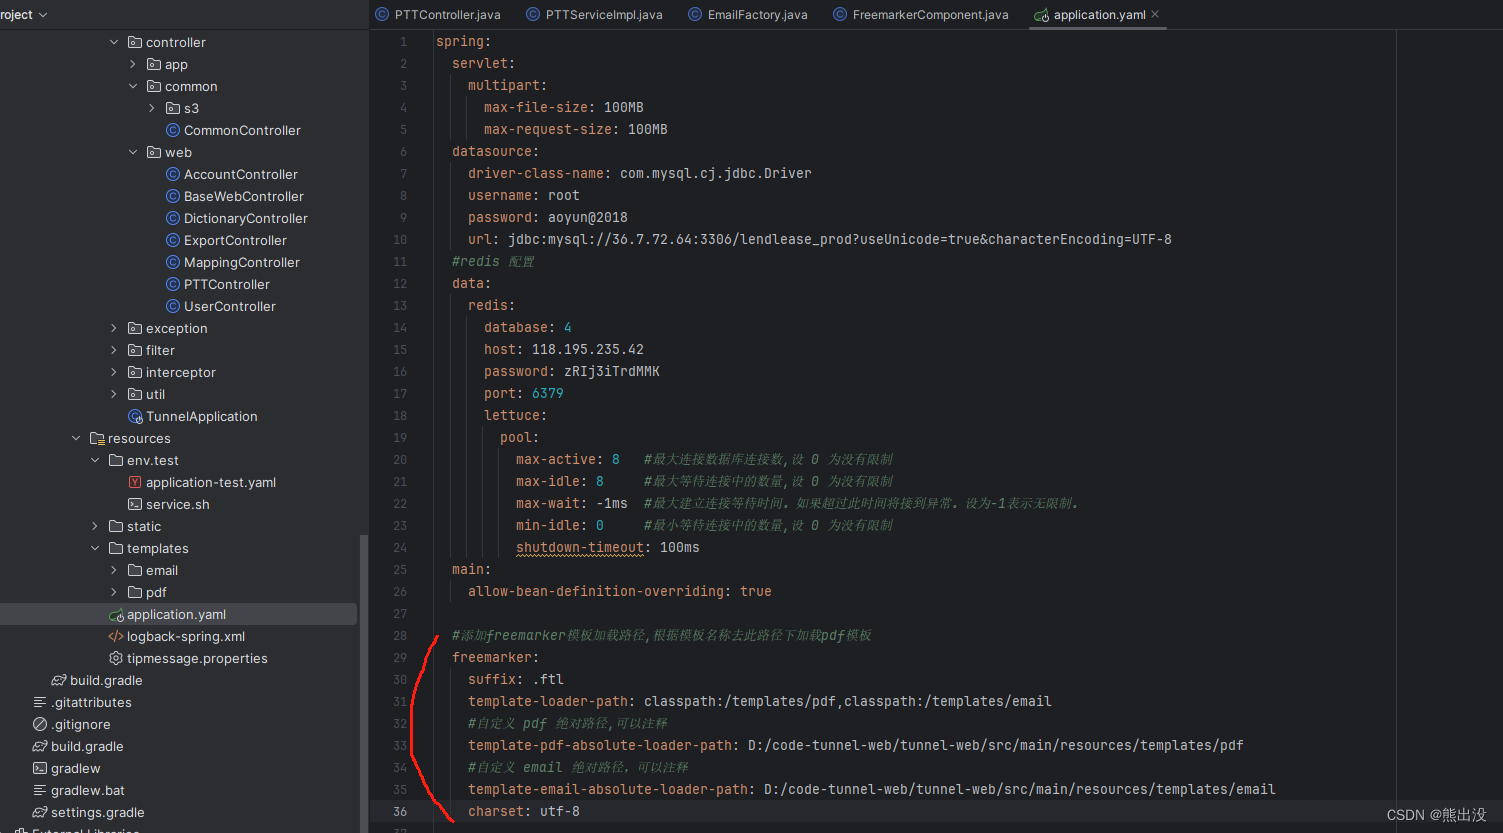Switch to the PTTServiceImpl.java tab
Screen dimensions: 1503x833
click(x=594, y=15)
